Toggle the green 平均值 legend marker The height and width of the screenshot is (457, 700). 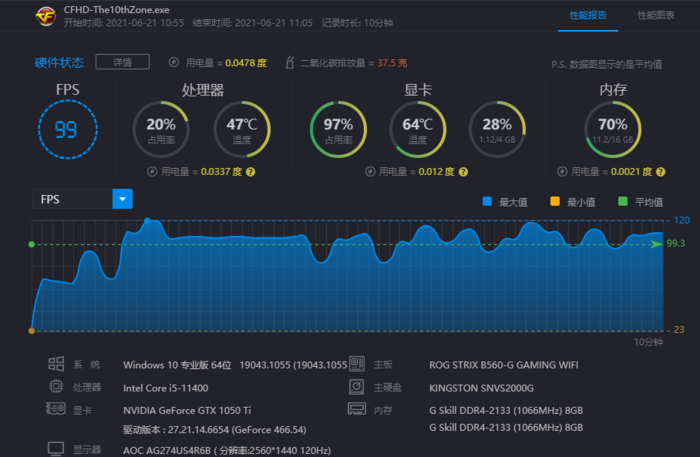[623, 201]
